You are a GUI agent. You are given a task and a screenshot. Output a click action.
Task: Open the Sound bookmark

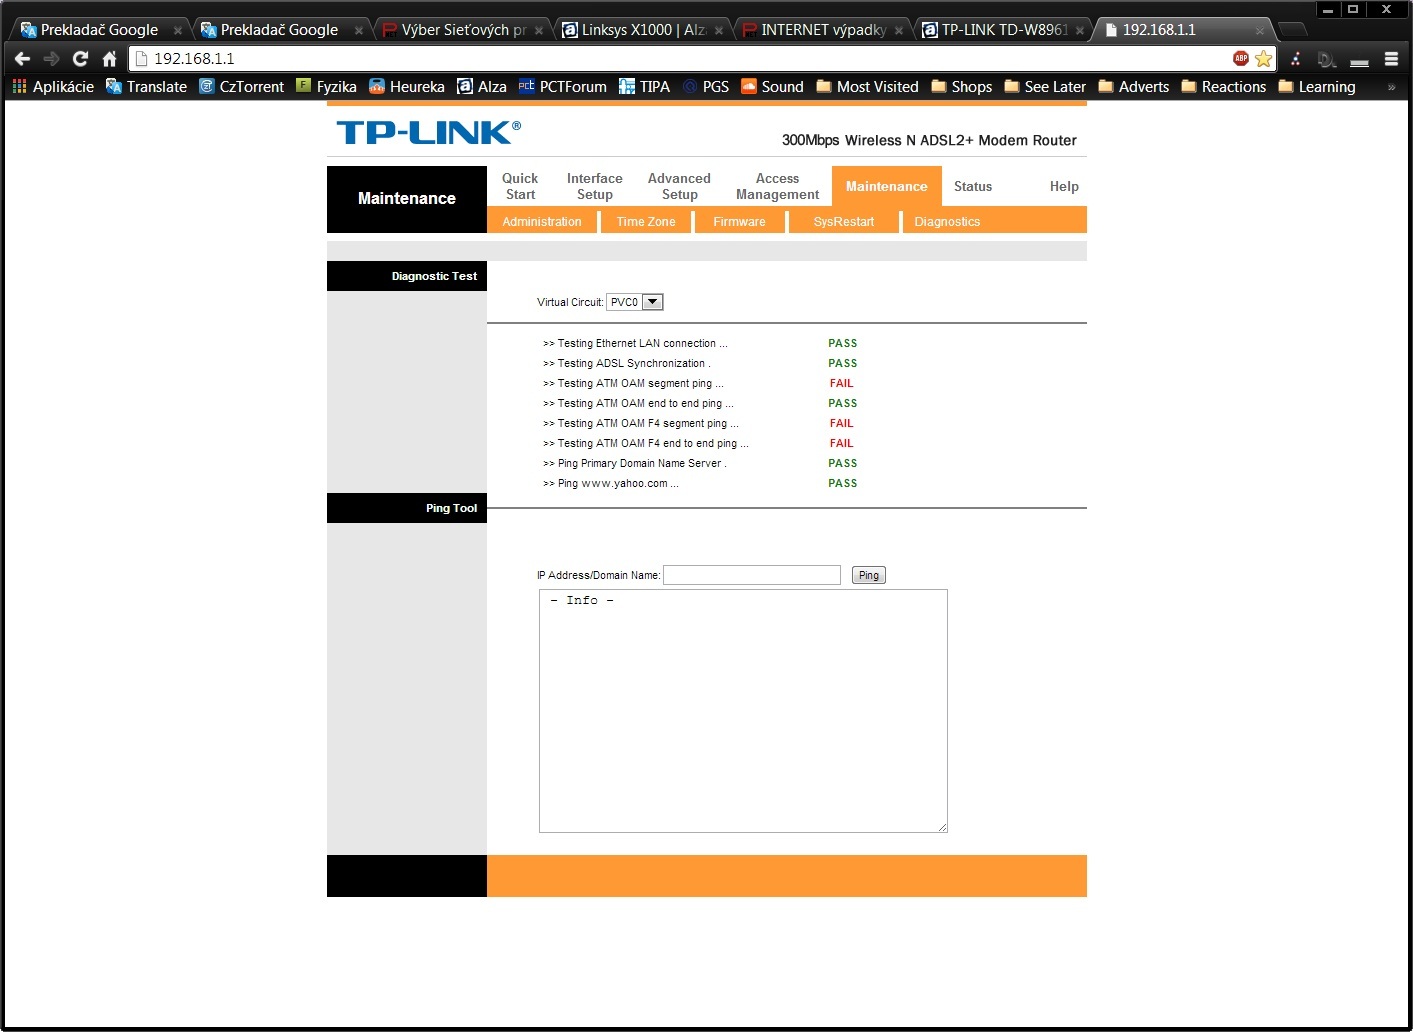[x=772, y=87]
